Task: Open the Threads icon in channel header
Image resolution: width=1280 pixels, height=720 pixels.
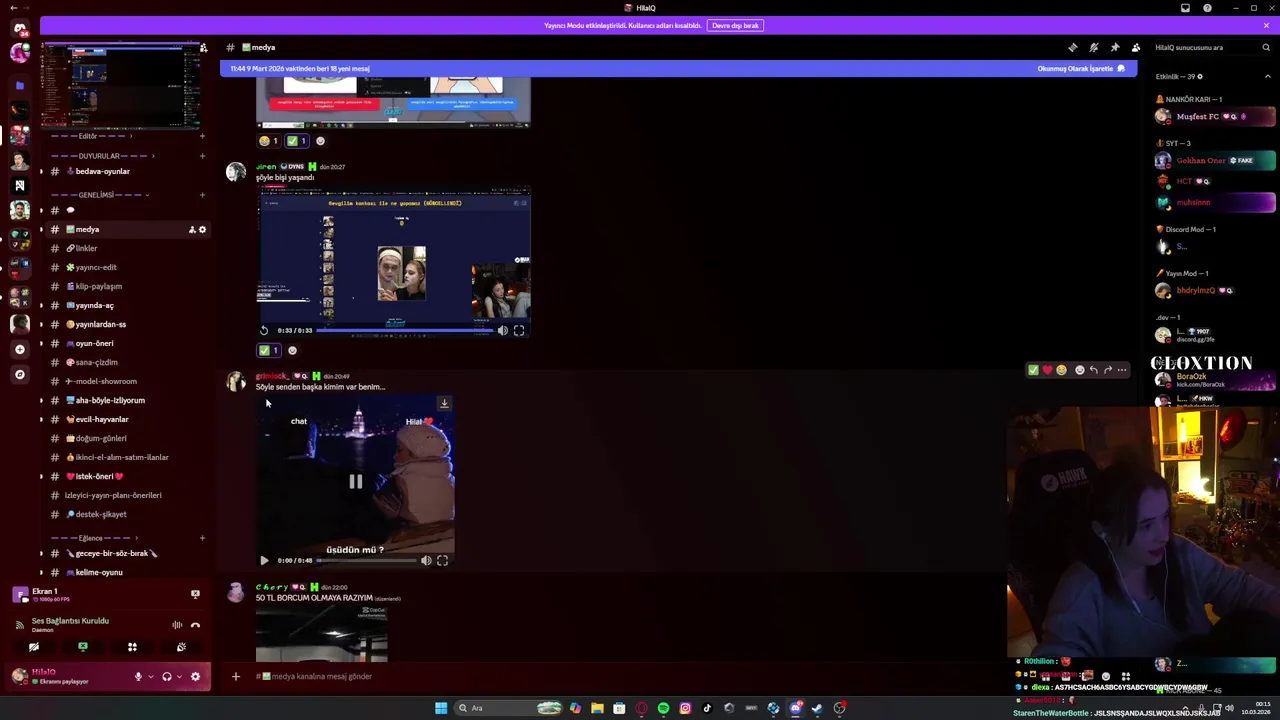Action: pos(1073,47)
